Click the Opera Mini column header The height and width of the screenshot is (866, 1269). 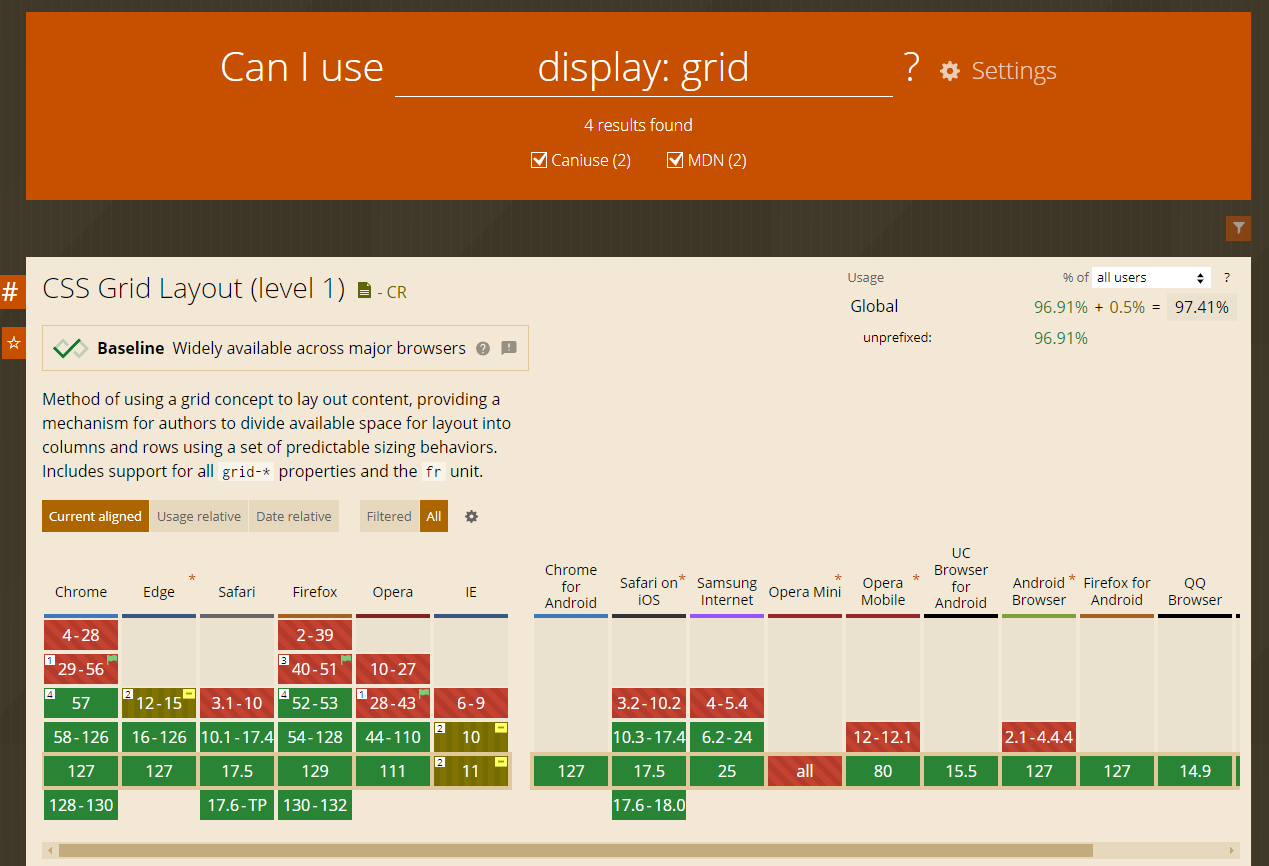pyautogui.click(x=805, y=592)
